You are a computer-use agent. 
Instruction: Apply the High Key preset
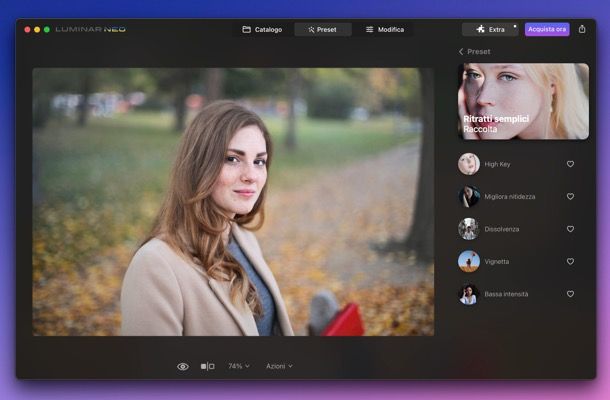pos(517,164)
